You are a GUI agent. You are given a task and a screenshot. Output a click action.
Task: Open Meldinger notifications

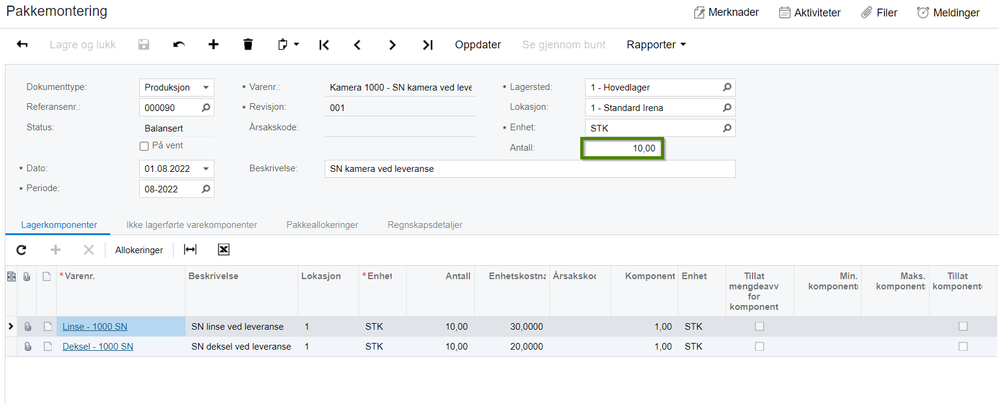(948, 12)
